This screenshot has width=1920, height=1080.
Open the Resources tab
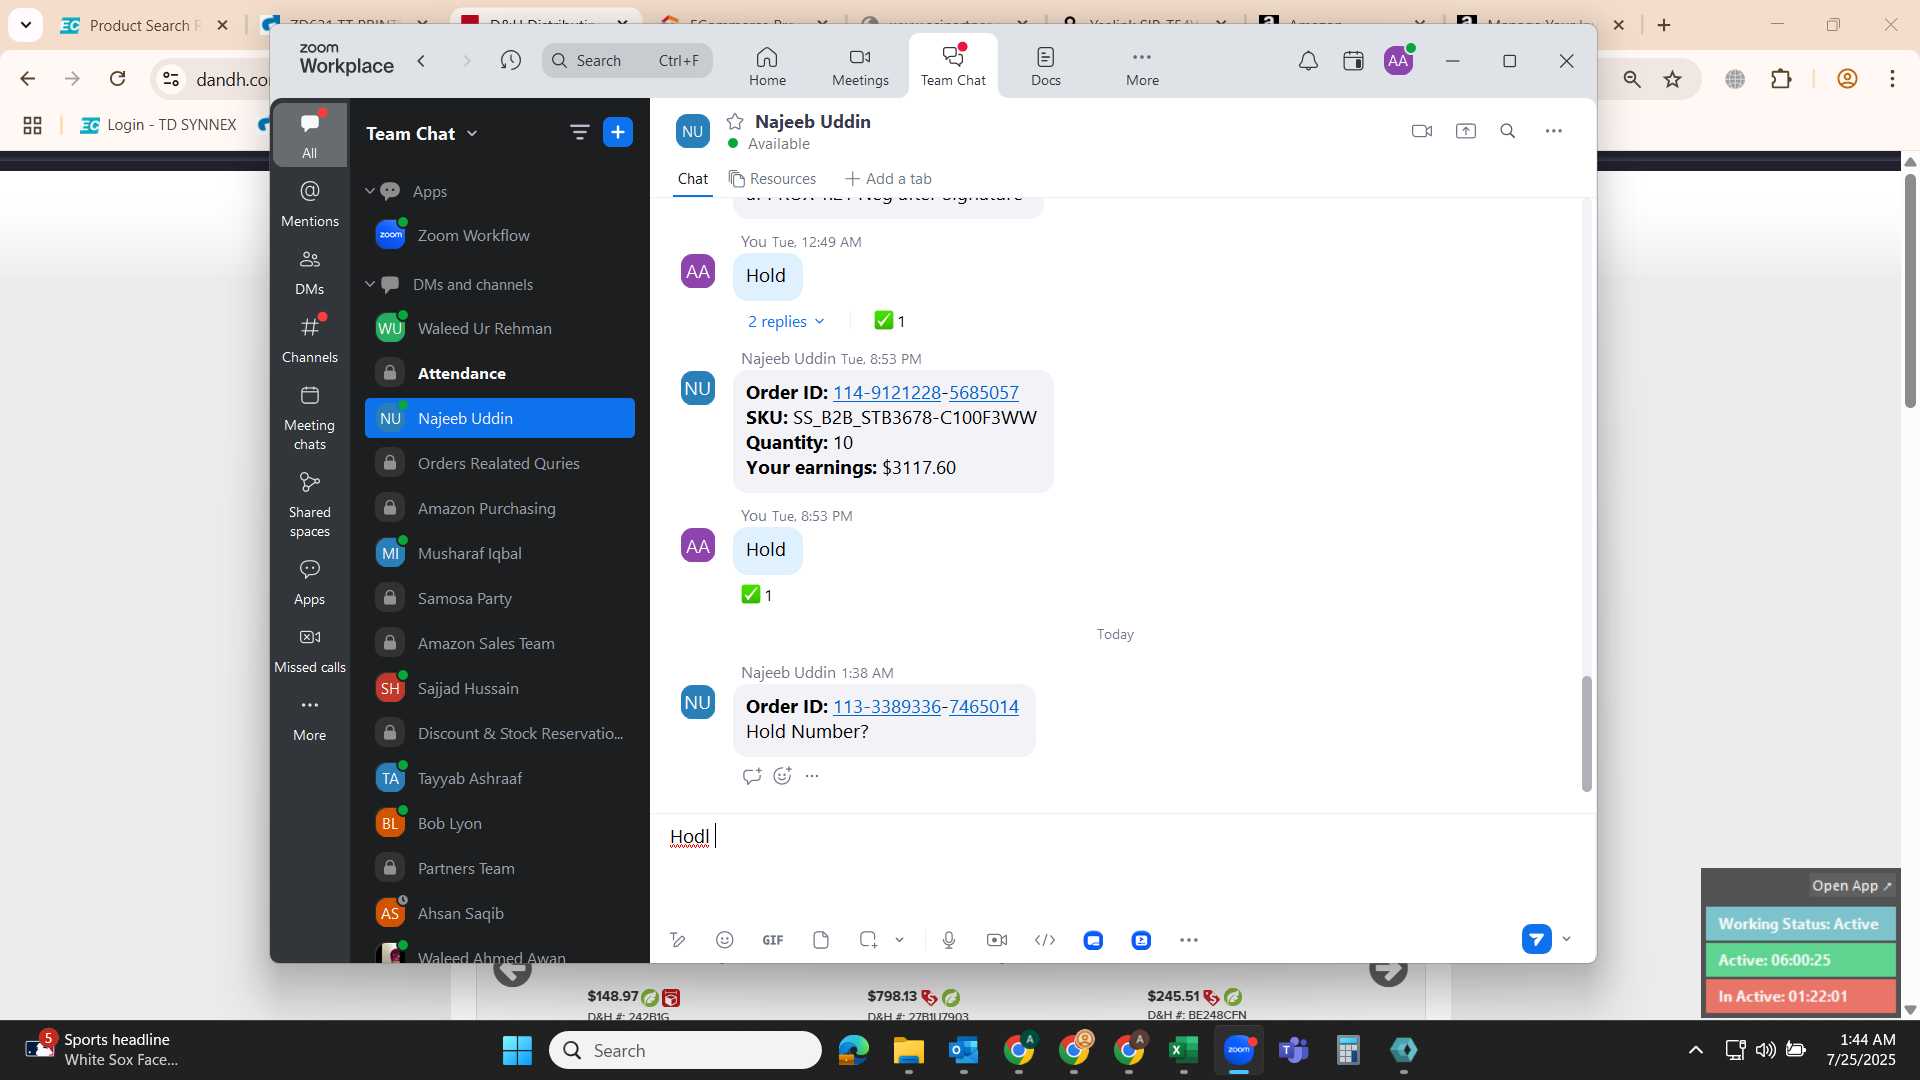(772, 179)
